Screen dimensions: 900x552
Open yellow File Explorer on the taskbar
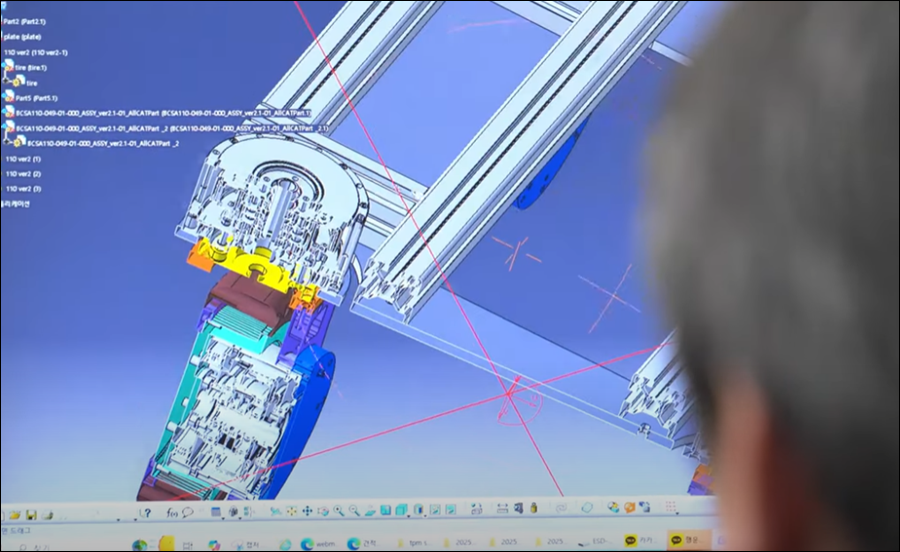(x=166, y=542)
